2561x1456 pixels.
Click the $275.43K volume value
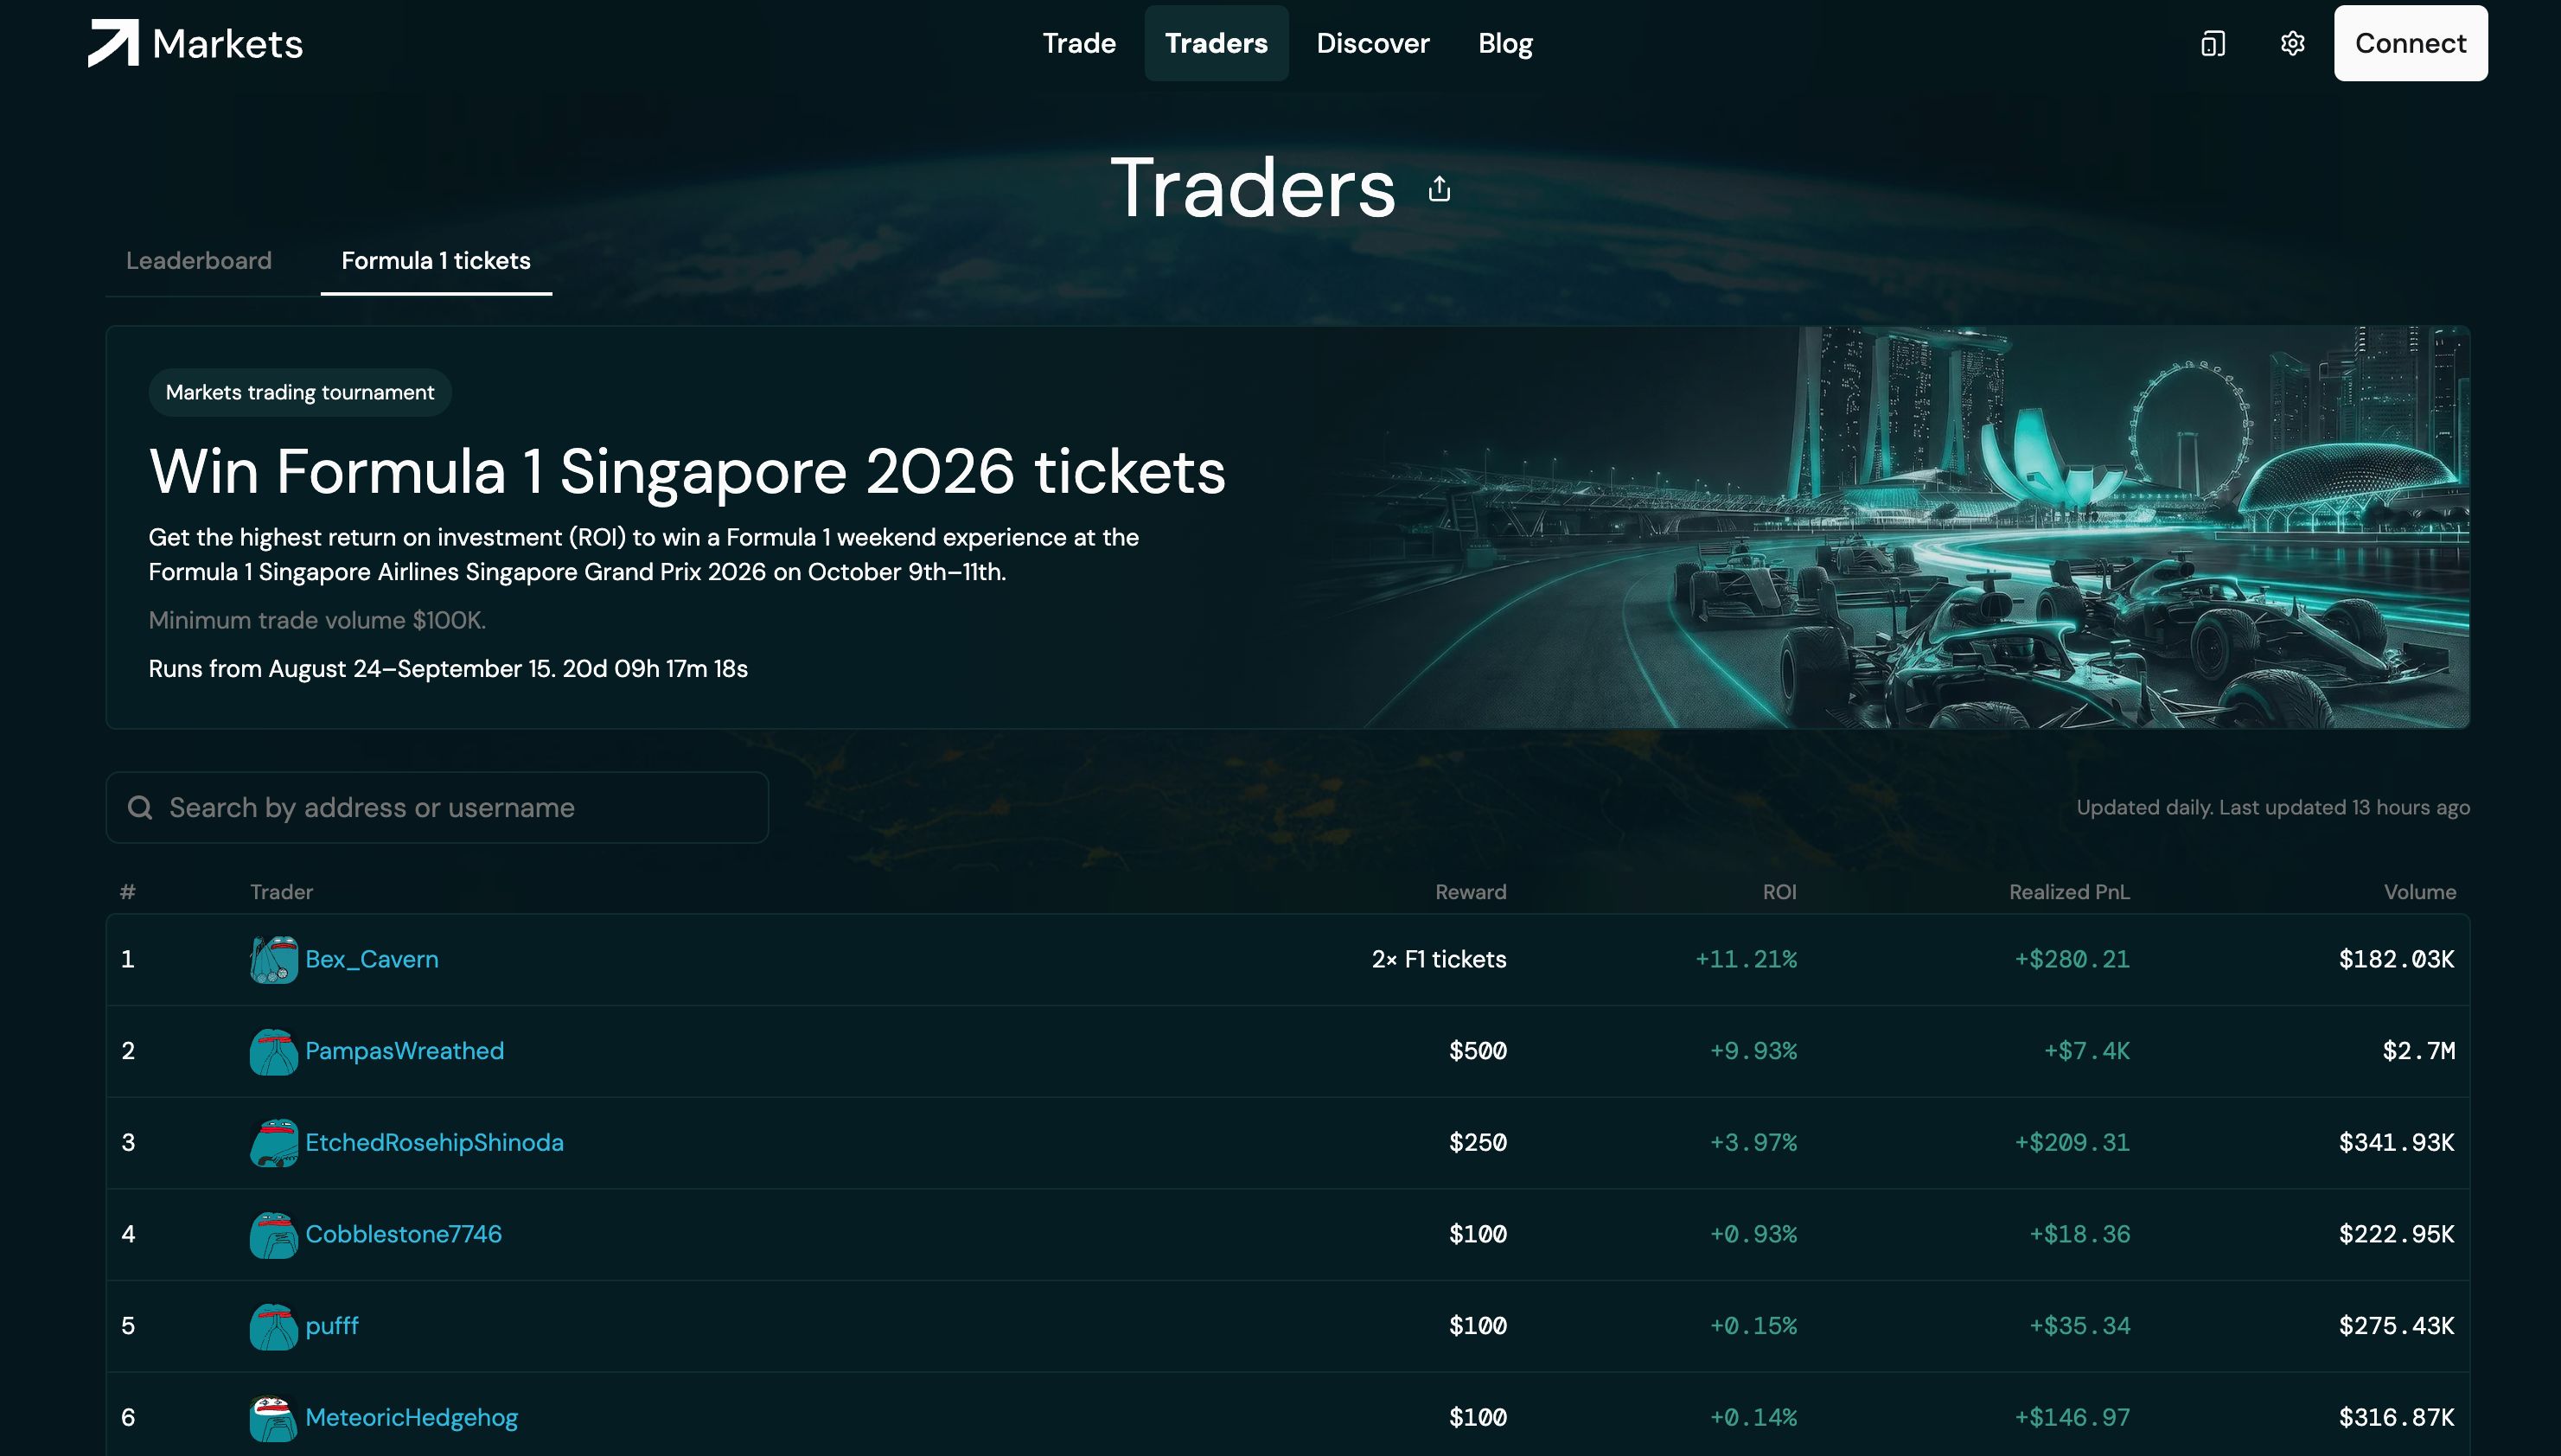tap(2397, 1326)
